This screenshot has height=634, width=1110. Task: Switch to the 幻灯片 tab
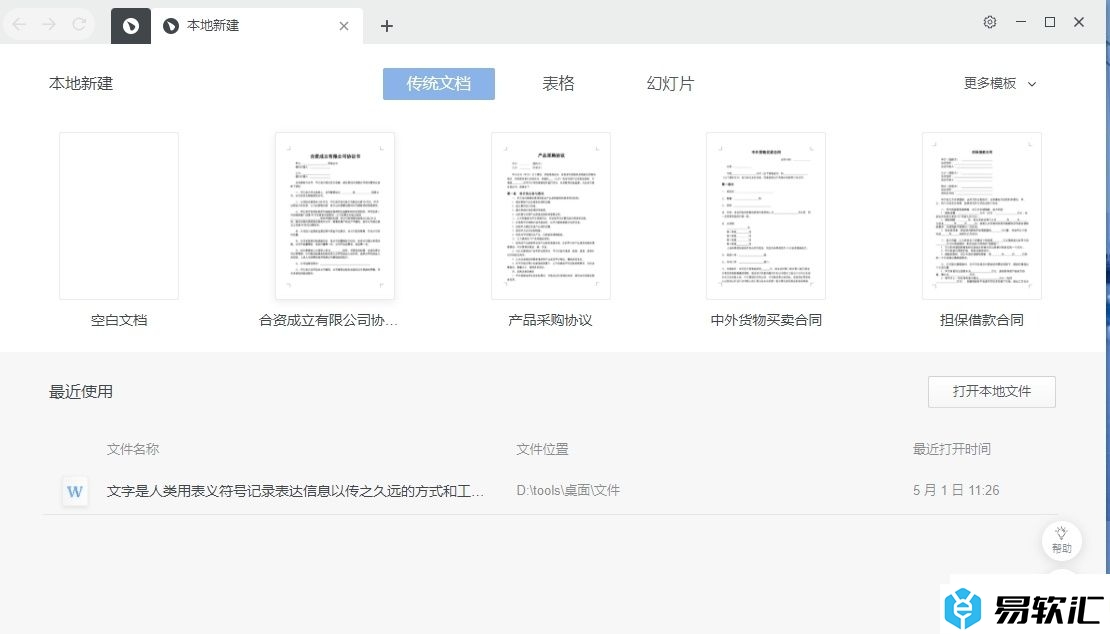click(670, 84)
